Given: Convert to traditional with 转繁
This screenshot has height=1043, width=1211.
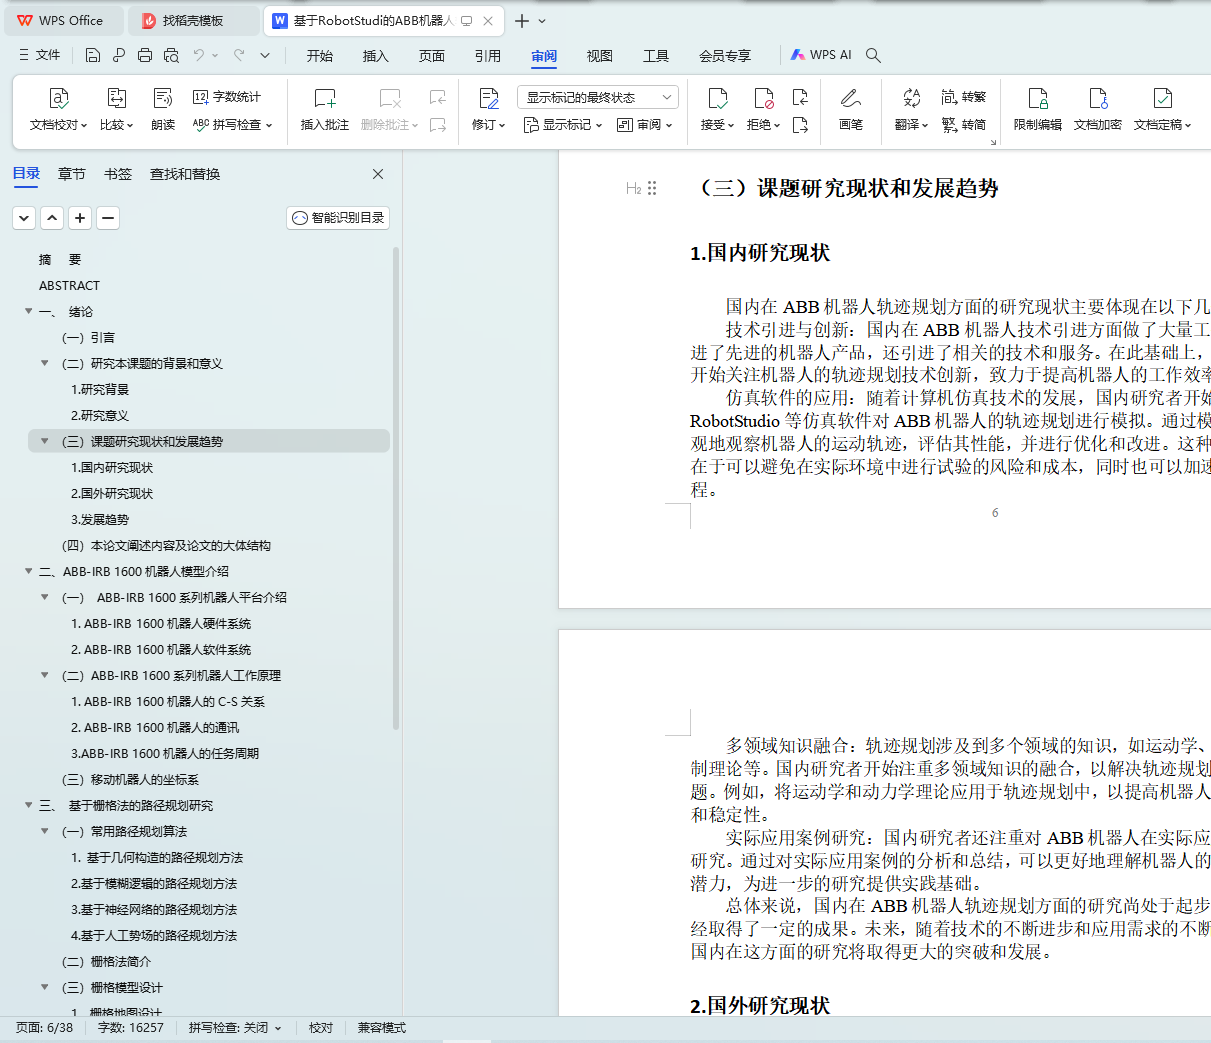Looking at the screenshot, I should (x=964, y=97).
